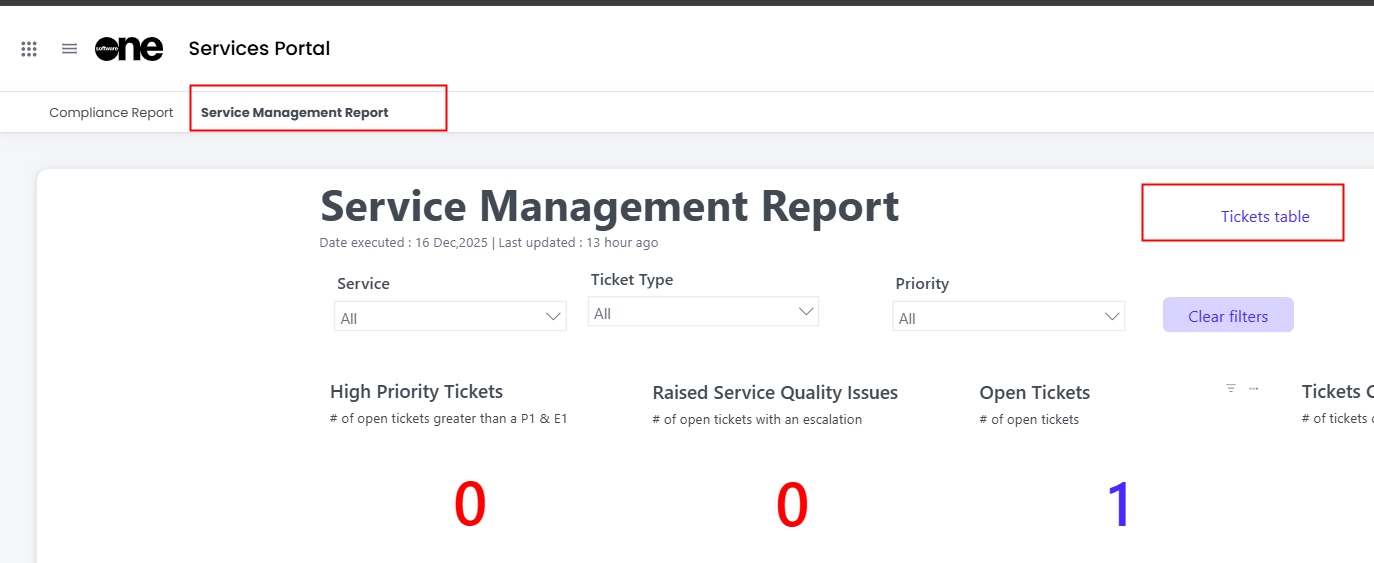Toggle the hamburger navigation menu

point(69,49)
